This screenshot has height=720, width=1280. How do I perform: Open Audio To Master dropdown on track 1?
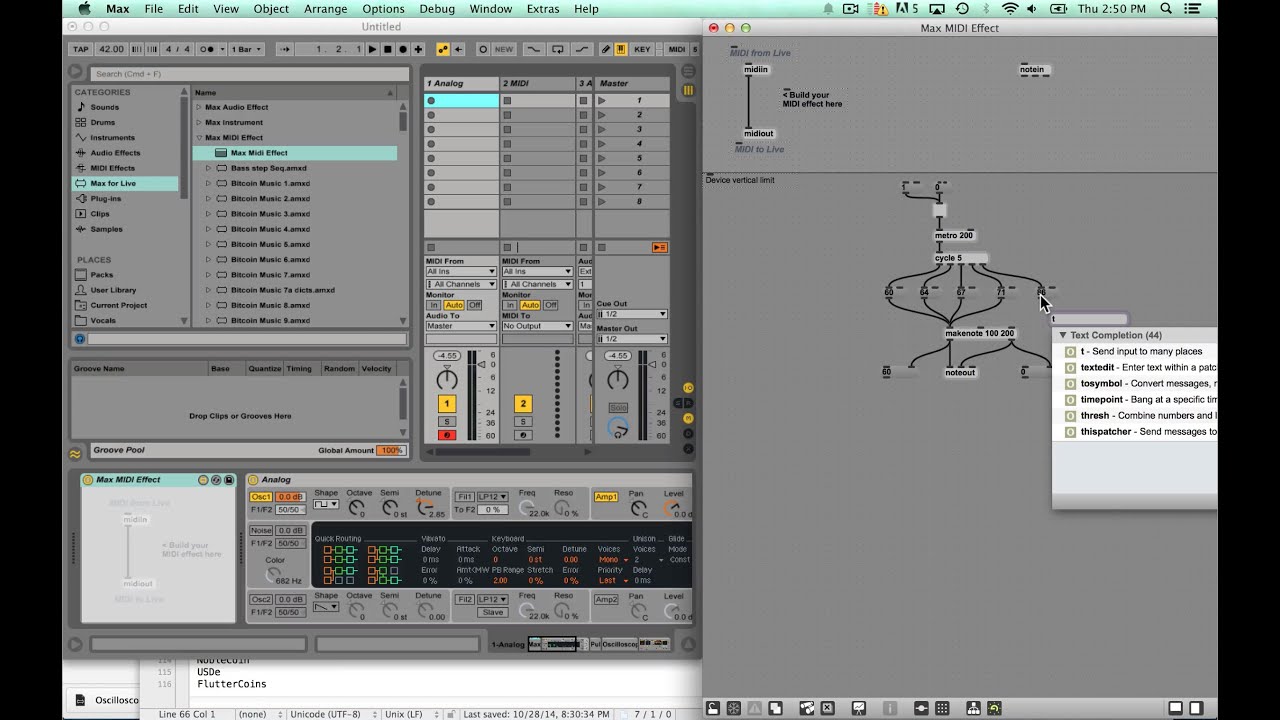pos(461,326)
